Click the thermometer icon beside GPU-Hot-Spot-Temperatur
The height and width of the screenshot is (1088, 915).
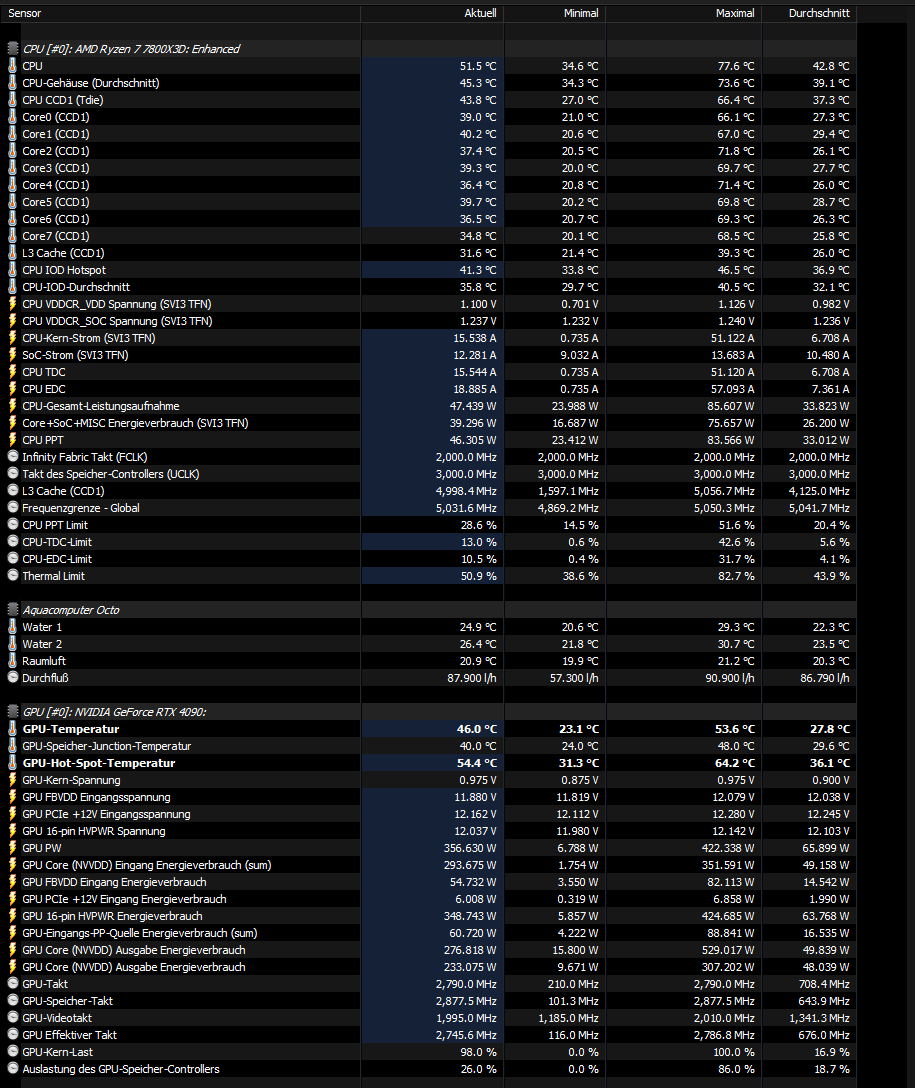12,763
